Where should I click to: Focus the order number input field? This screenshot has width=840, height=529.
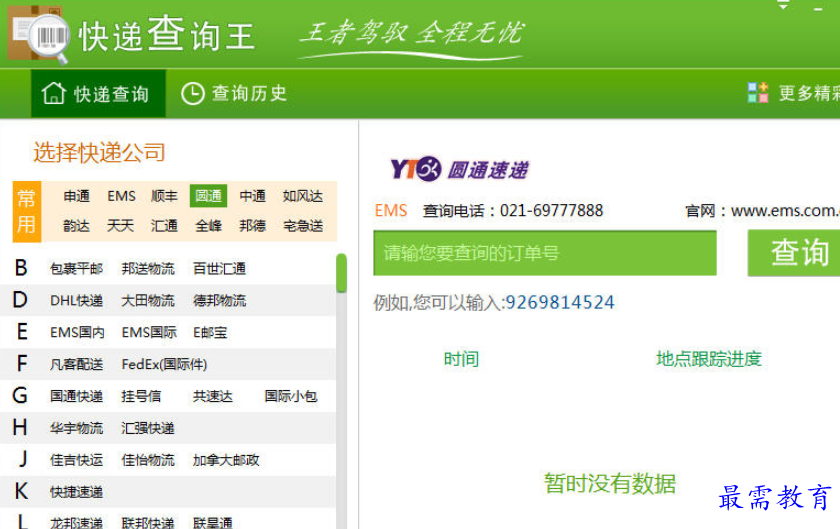545,253
